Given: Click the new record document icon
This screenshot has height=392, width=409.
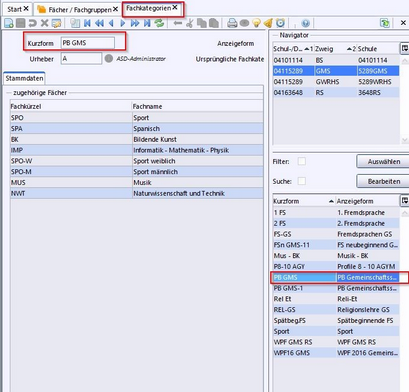Looking at the screenshot, I should click(9, 23).
